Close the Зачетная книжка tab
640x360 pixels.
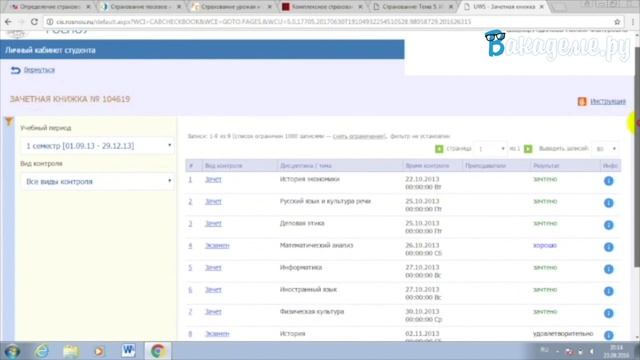542,7
